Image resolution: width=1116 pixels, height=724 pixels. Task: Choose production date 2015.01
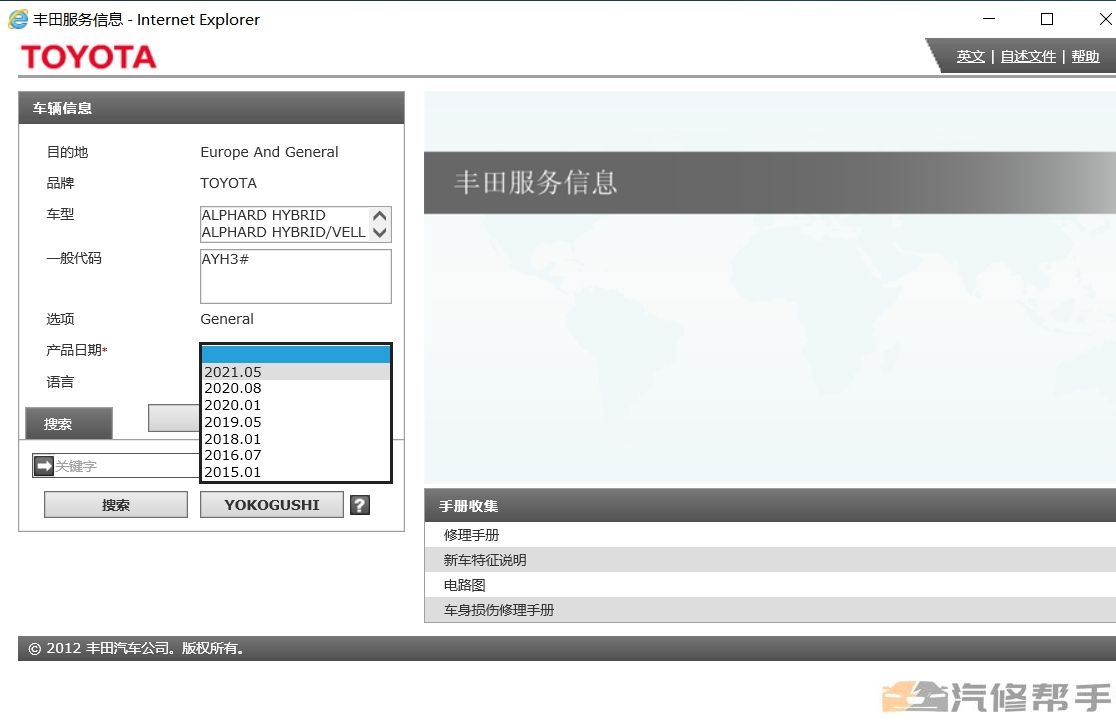(295, 472)
